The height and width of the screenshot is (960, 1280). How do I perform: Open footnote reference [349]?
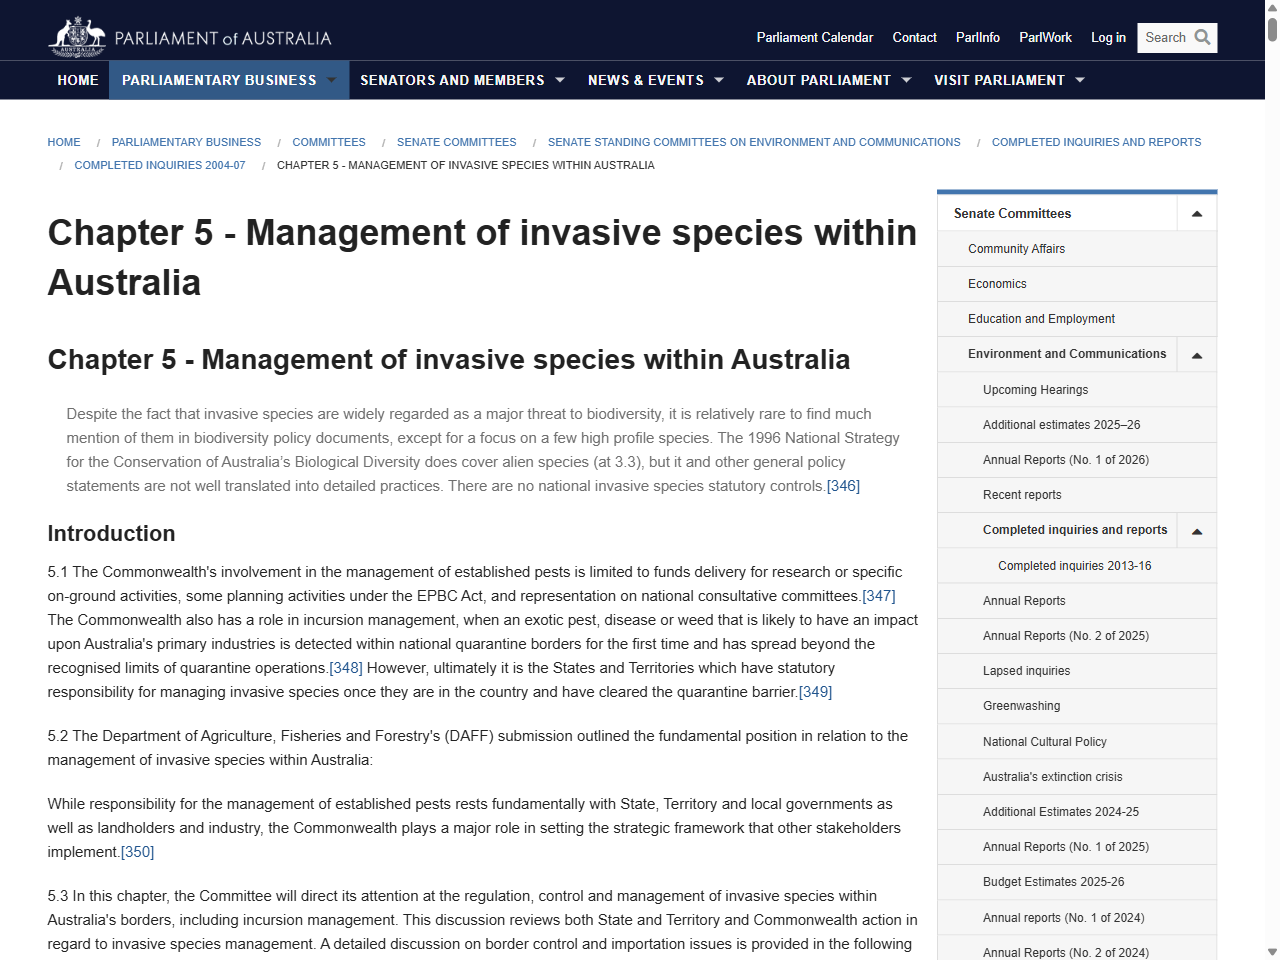(x=815, y=692)
